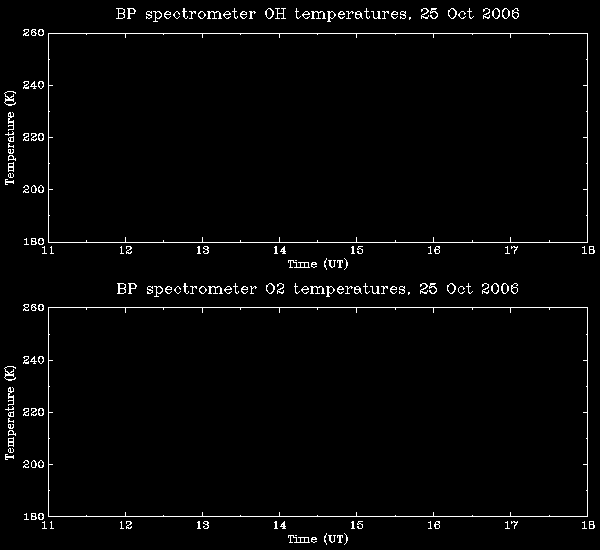Image resolution: width=600 pixels, height=550 pixels.
Task: Pick hour 14 on OH plot time axis
Action: coord(280,250)
